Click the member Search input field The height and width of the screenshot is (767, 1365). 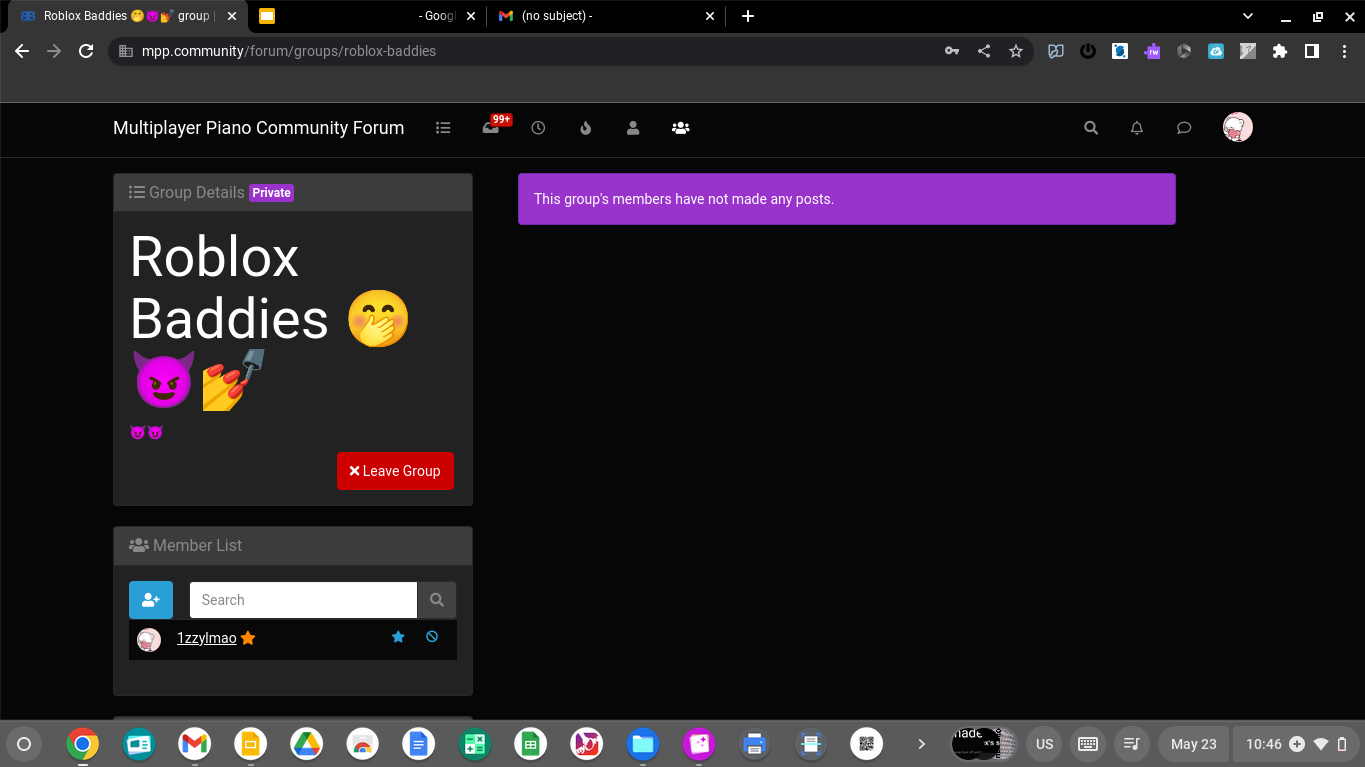coord(303,600)
